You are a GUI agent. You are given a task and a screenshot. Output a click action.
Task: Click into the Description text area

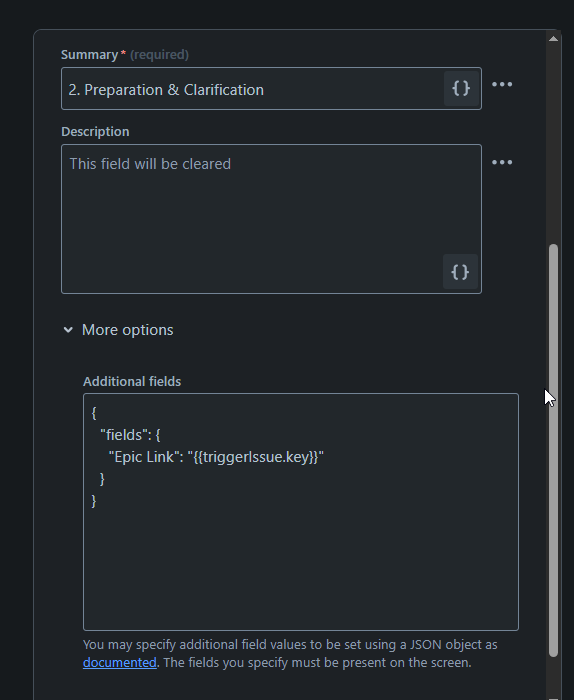tap(271, 219)
